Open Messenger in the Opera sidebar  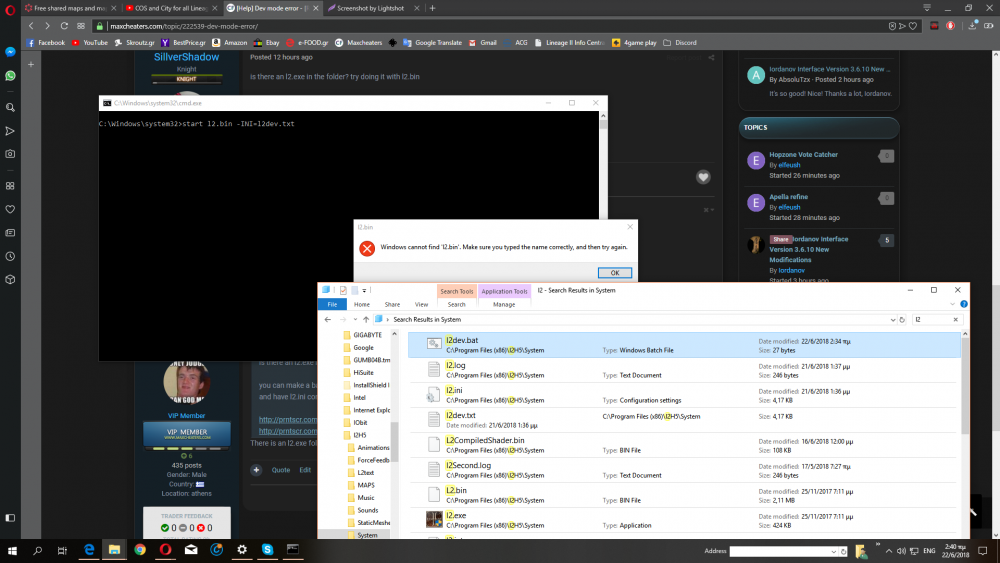pos(10,52)
